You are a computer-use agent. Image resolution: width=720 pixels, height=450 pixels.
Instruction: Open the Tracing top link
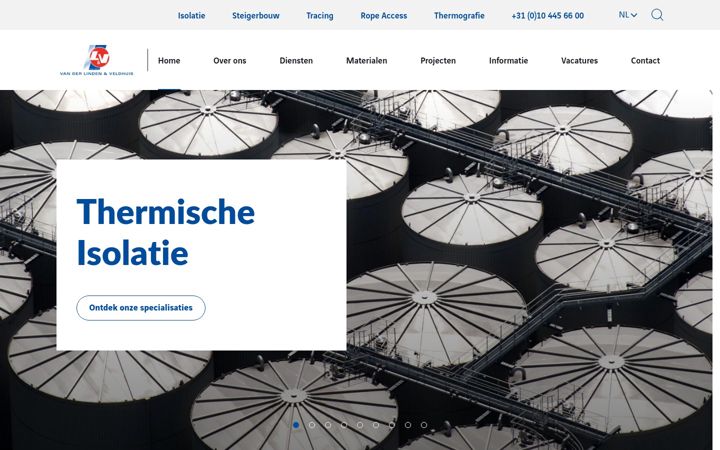pyautogui.click(x=320, y=16)
